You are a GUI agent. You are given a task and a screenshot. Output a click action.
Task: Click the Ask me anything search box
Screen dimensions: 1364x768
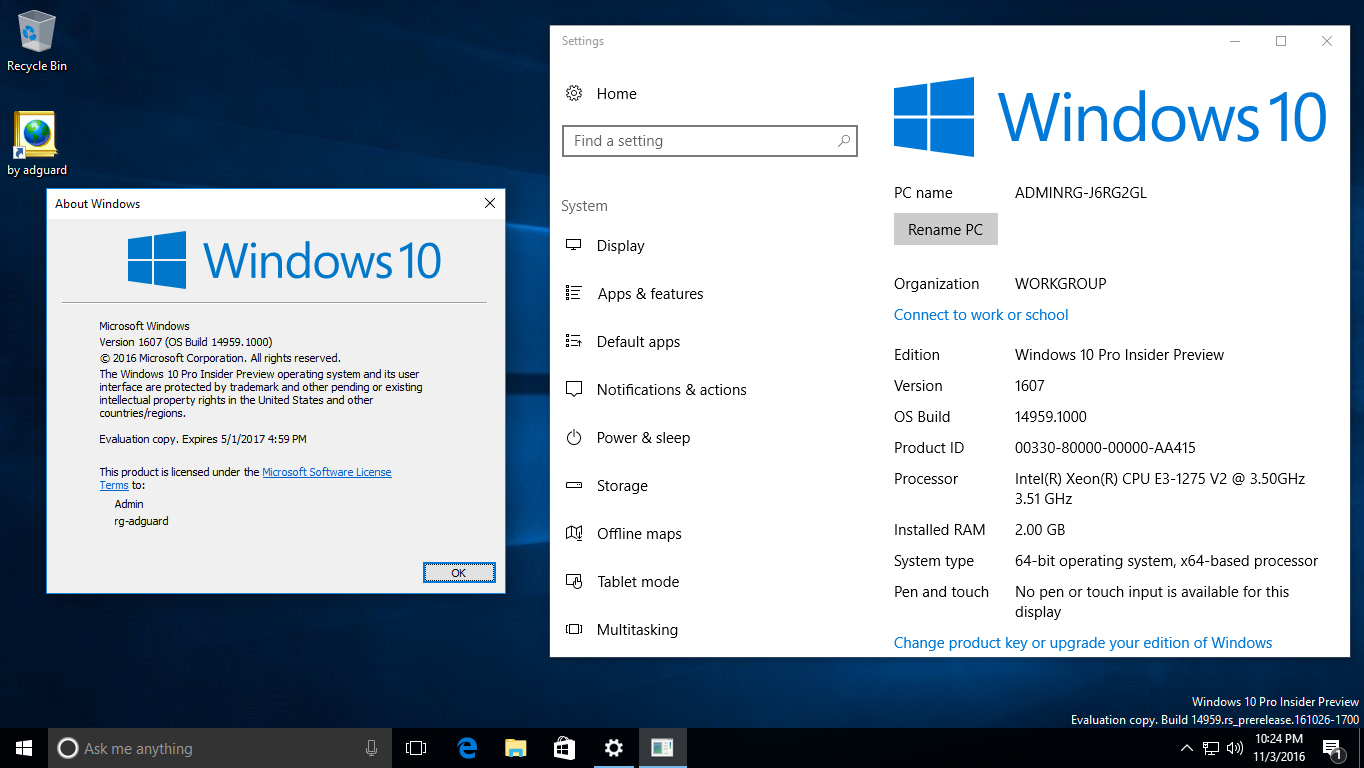pos(219,748)
